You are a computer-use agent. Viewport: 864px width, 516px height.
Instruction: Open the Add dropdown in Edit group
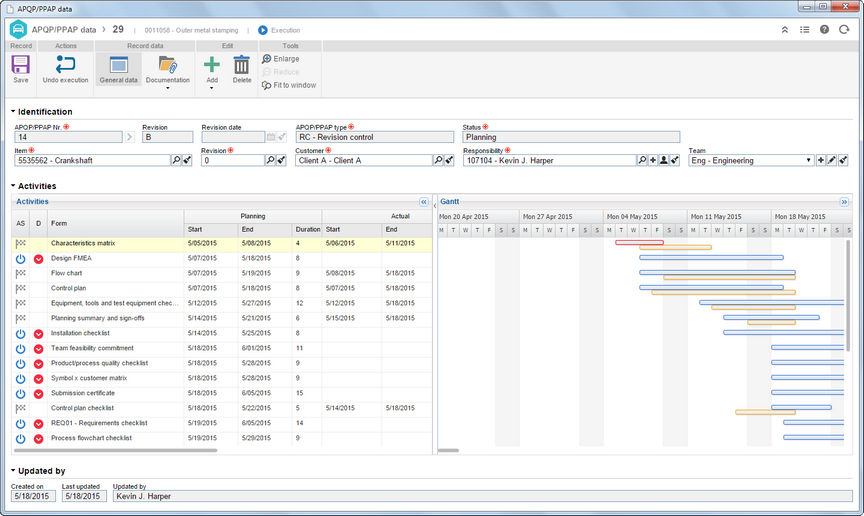pyautogui.click(x=212, y=72)
